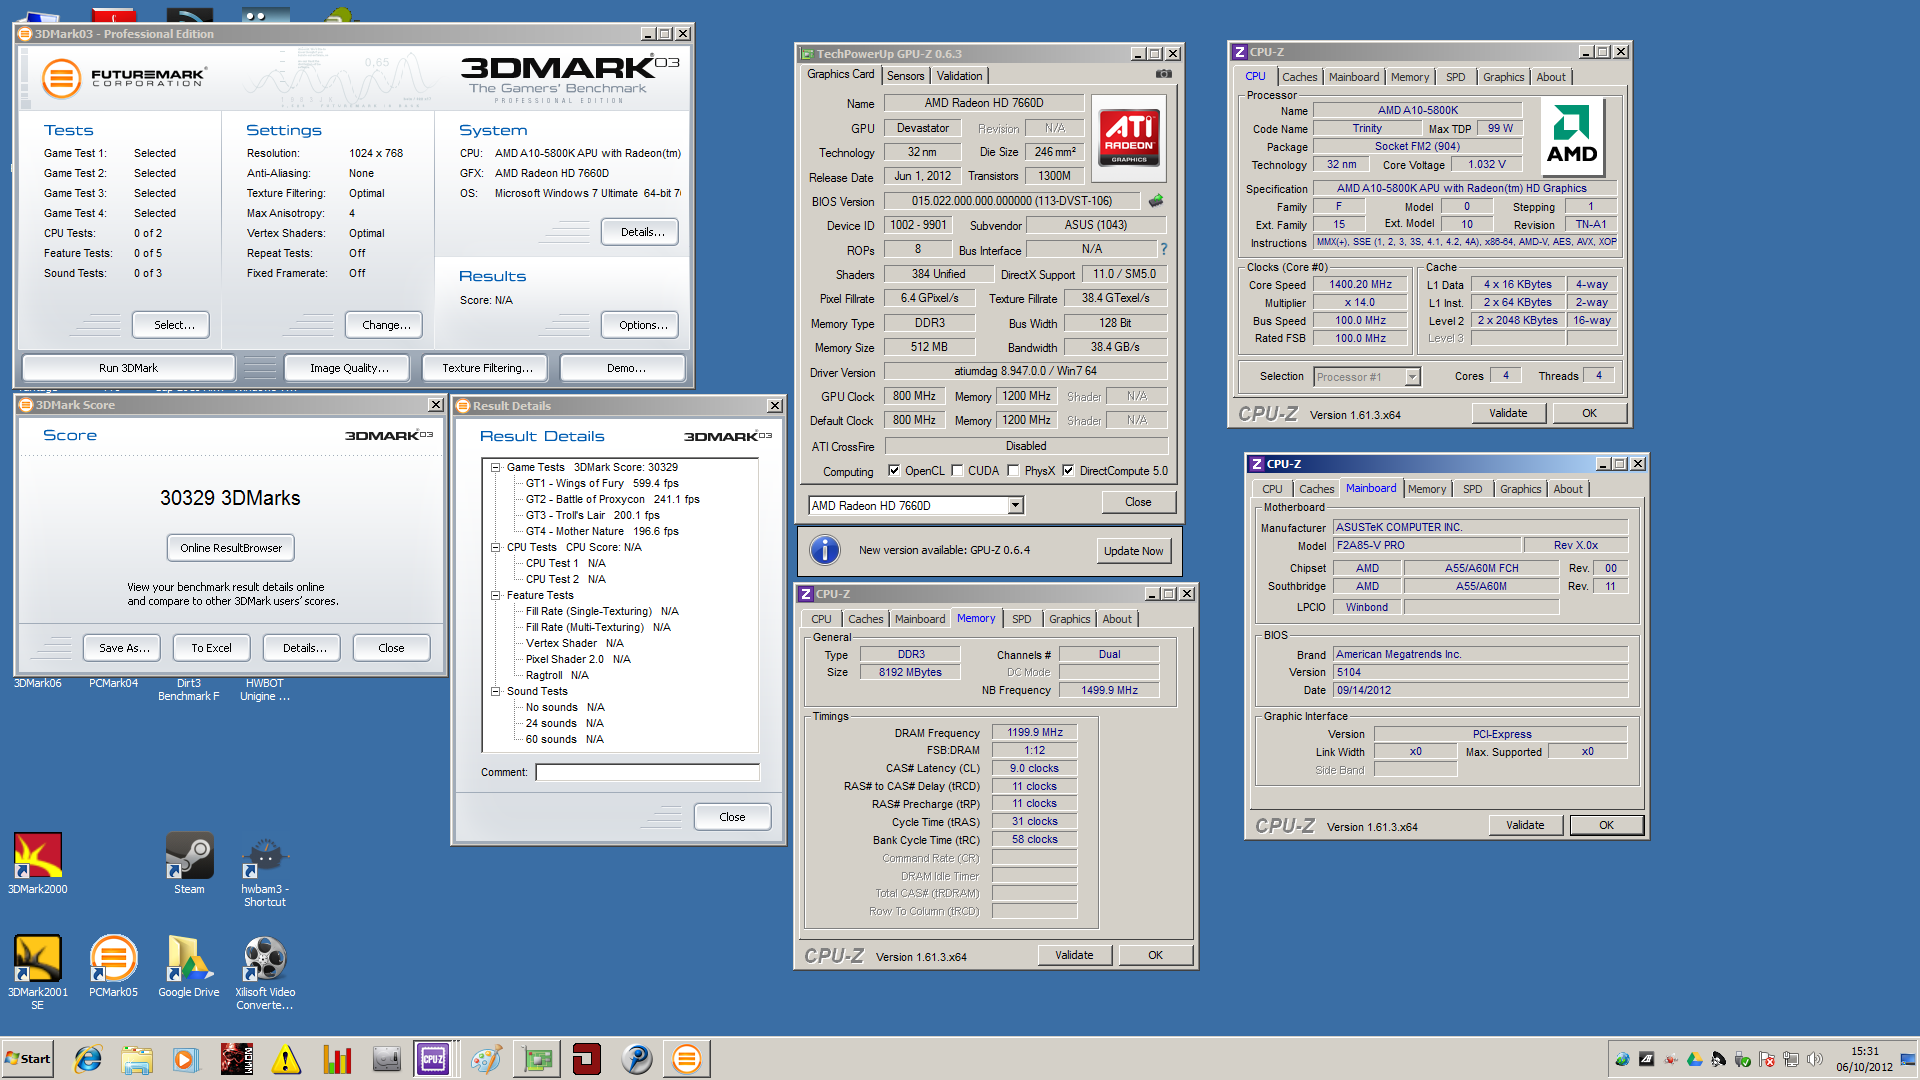1920x1080 pixels.
Task: Click the Run 3DMark button
Action: [128, 368]
